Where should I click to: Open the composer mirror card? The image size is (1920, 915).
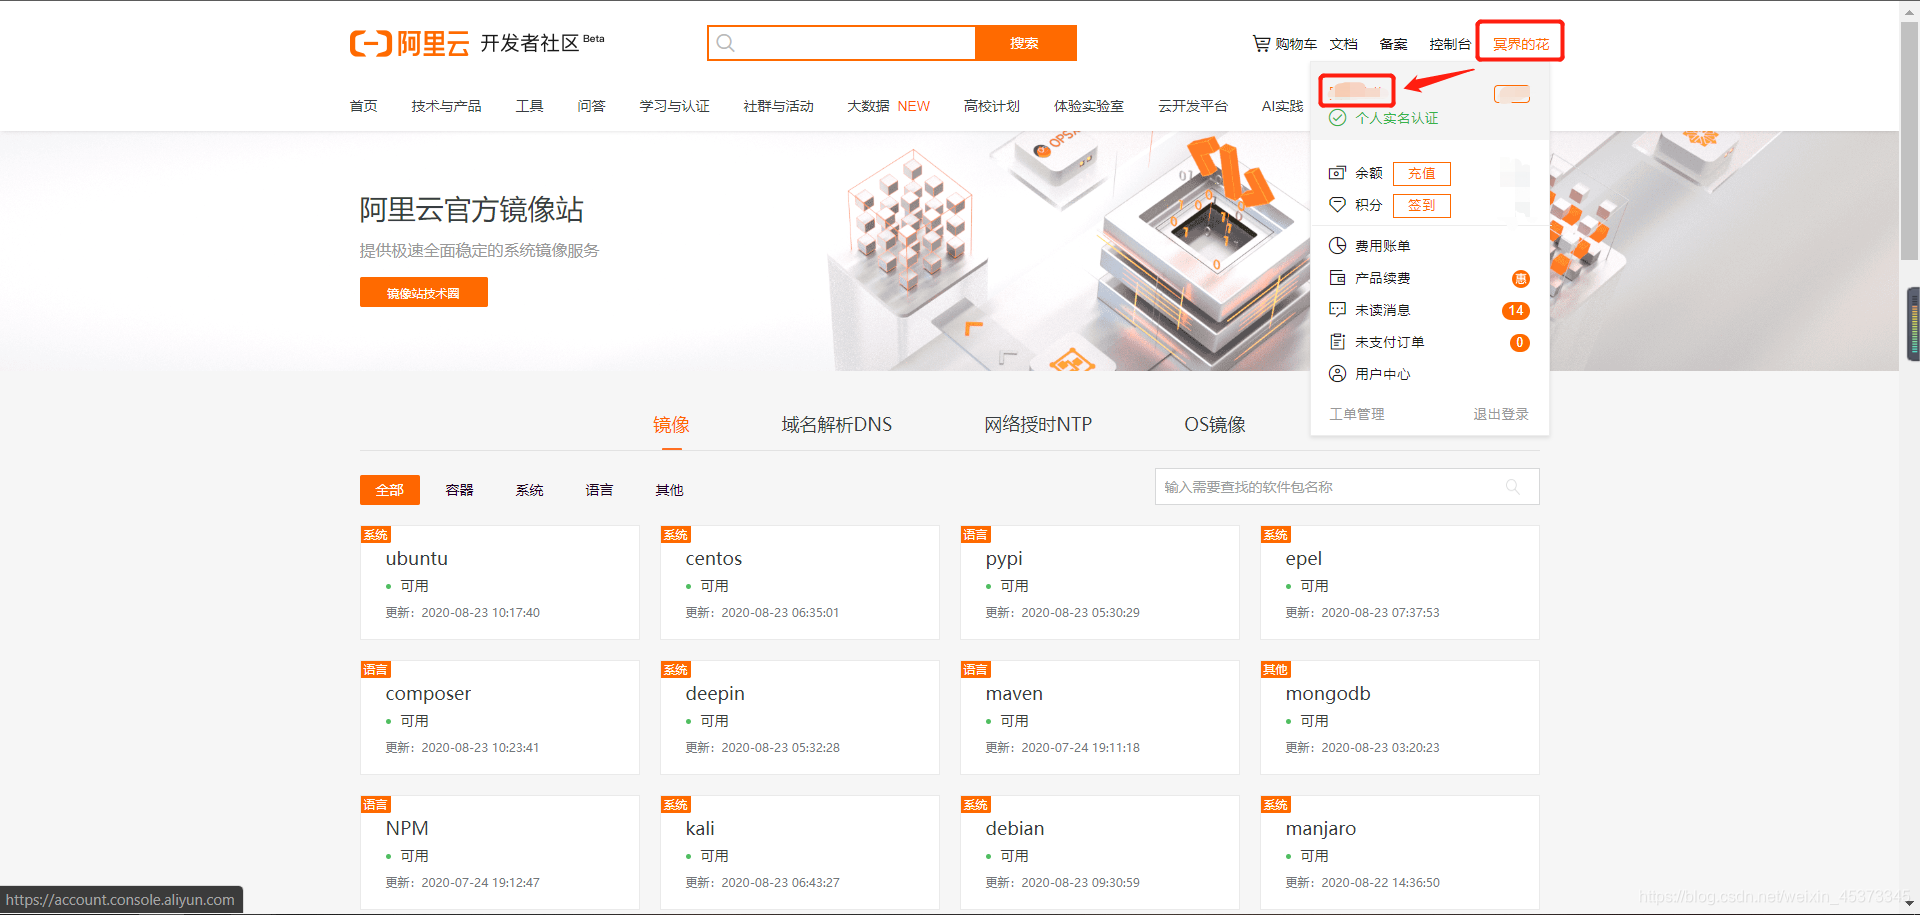coord(500,717)
